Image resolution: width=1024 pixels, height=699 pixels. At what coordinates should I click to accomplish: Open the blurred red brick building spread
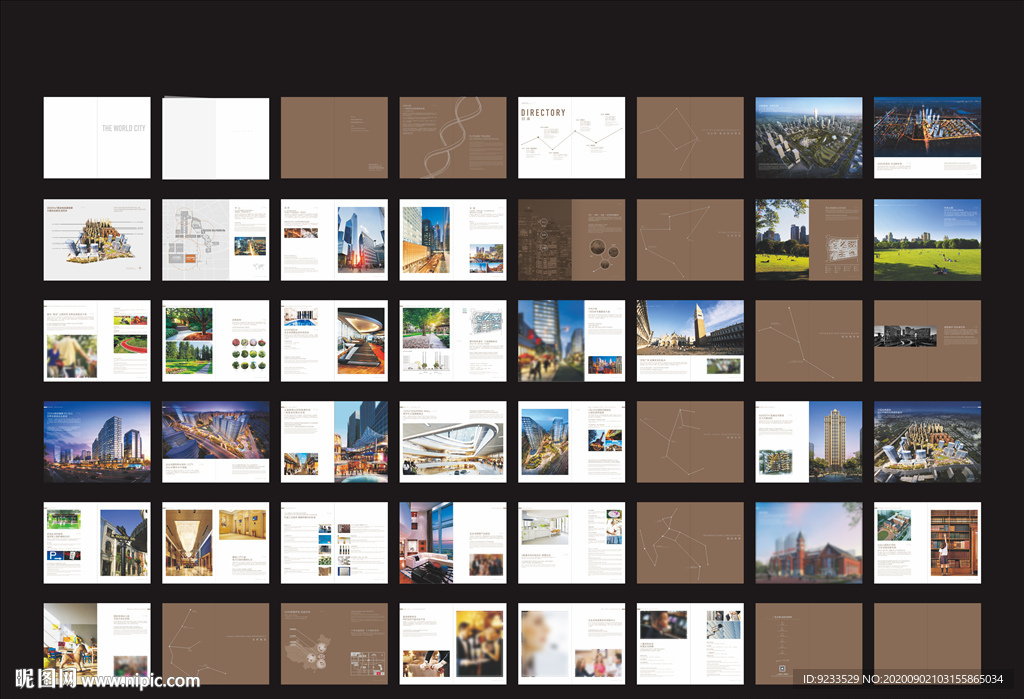pyautogui.click(x=808, y=543)
